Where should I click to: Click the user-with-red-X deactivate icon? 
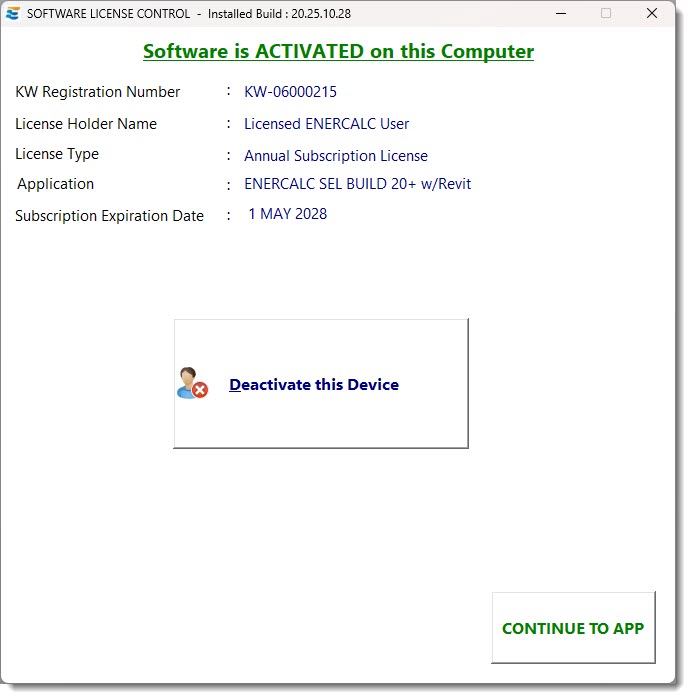click(192, 383)
